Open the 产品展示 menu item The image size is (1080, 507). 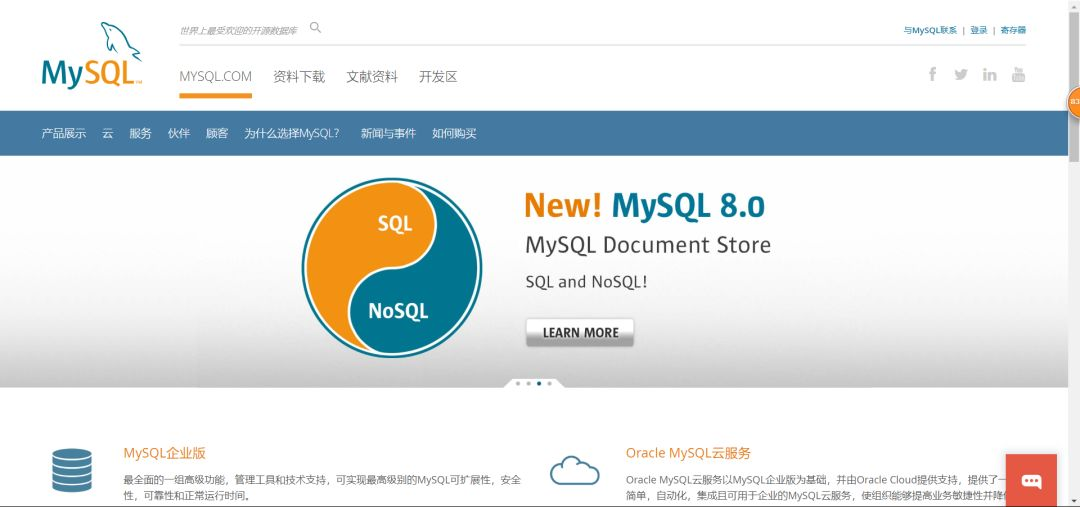point(64,134)
